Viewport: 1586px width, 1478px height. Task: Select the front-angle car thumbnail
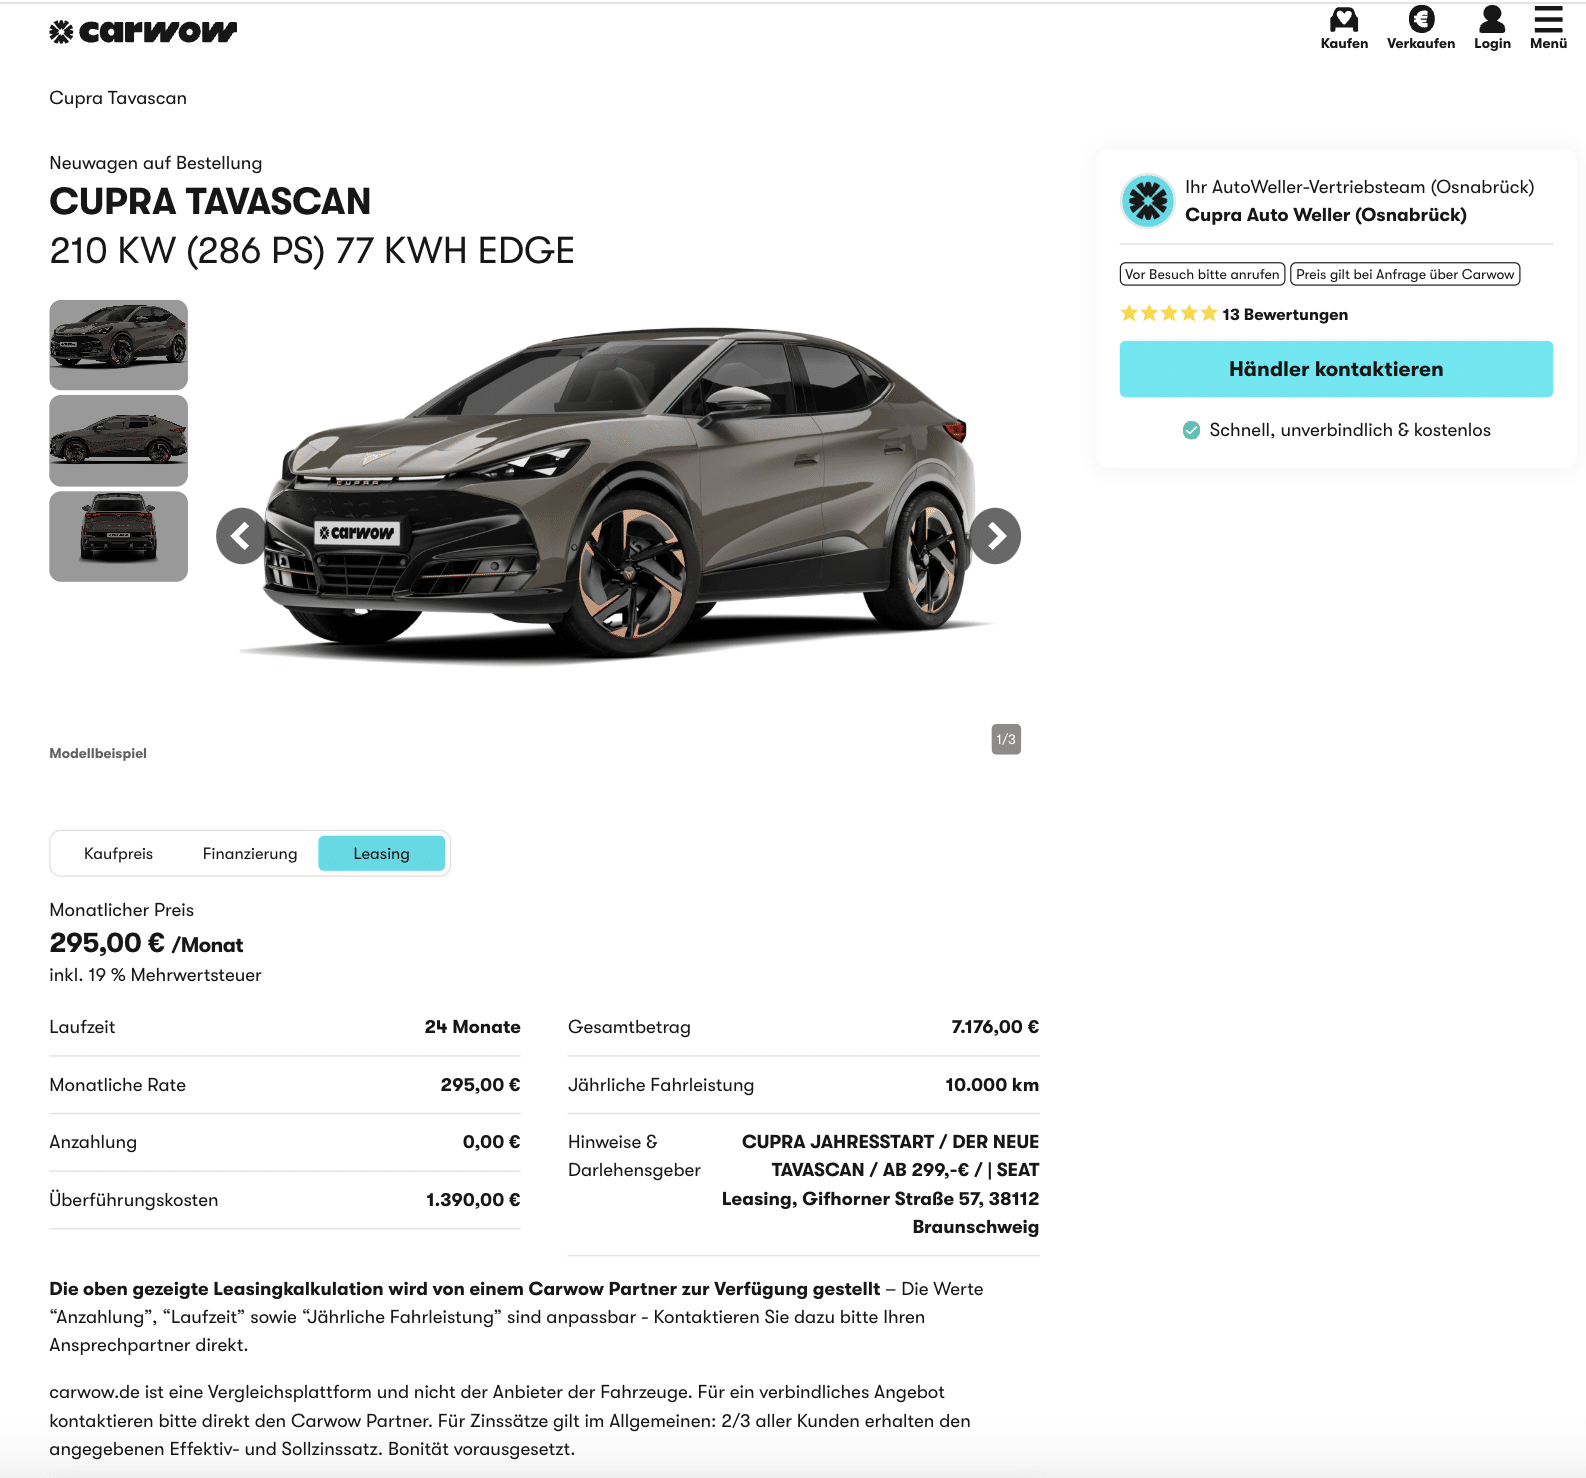click(118, 345)
